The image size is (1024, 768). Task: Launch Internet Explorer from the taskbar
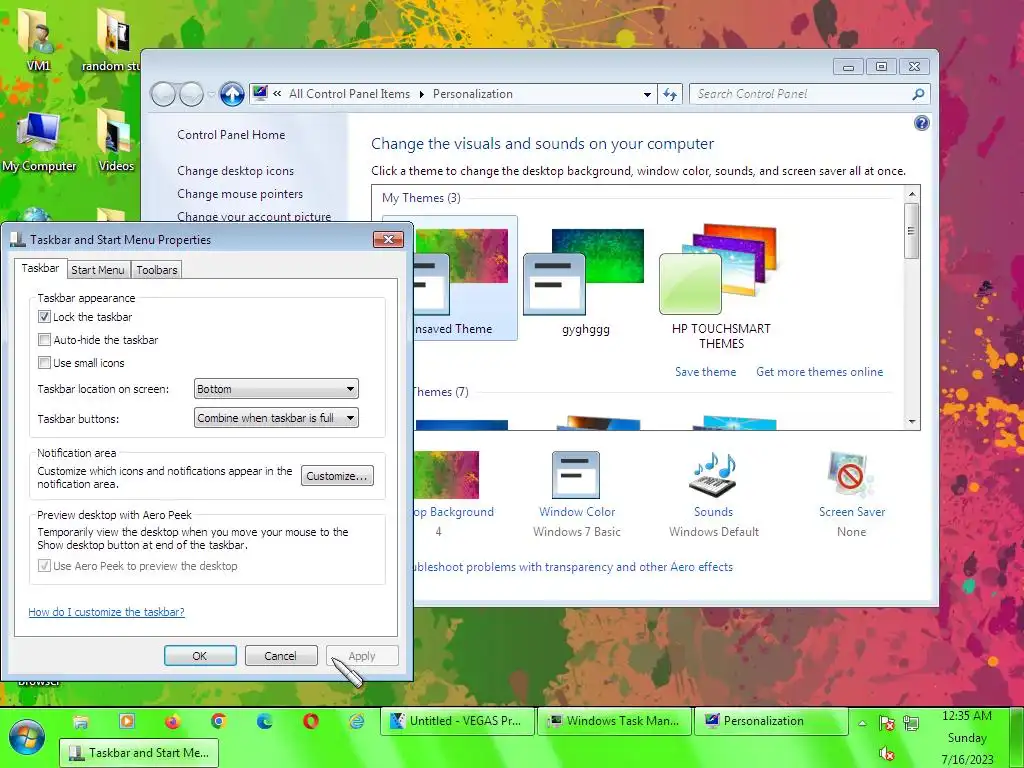click(x=357, y=721)
